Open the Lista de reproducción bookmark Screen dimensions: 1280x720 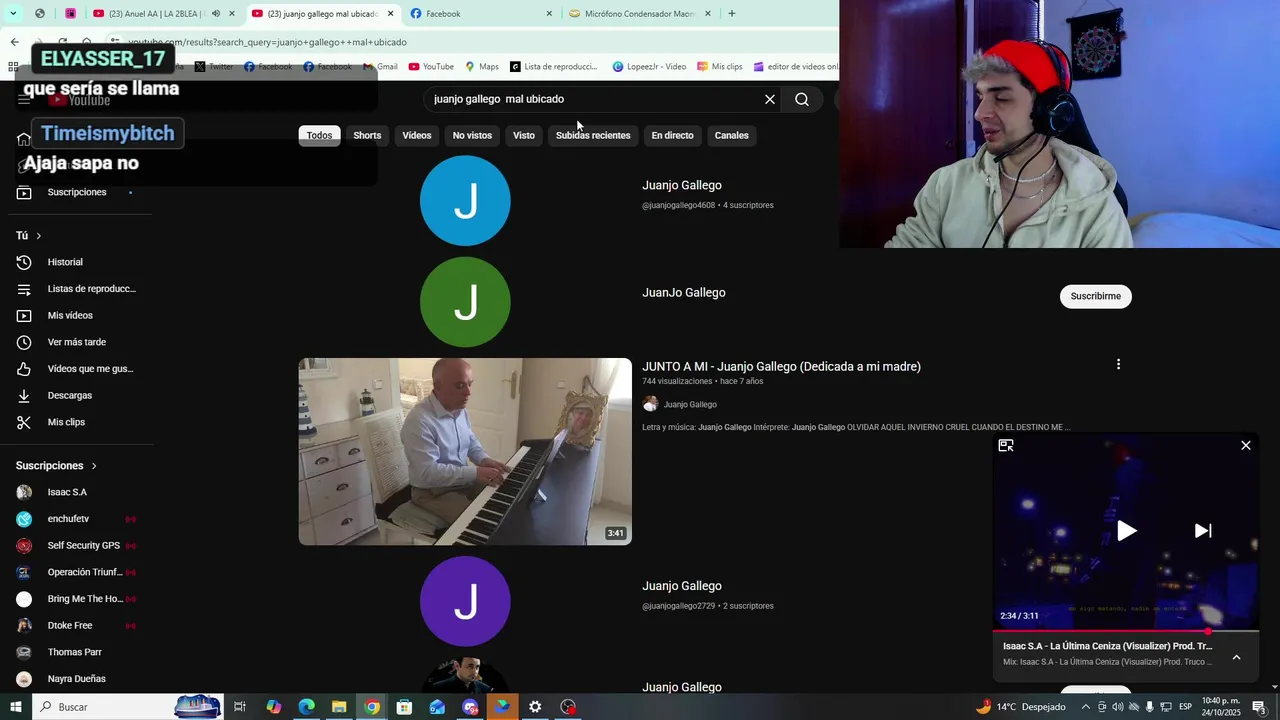coord(553,67)
